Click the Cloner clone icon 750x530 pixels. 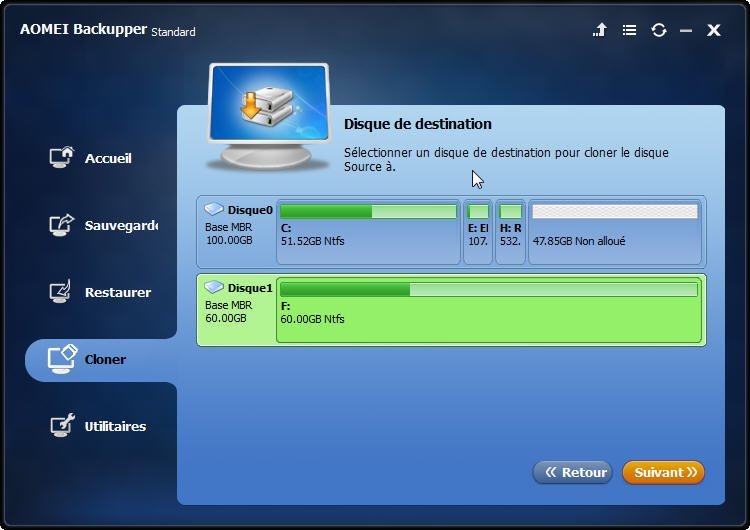point(62,359)
